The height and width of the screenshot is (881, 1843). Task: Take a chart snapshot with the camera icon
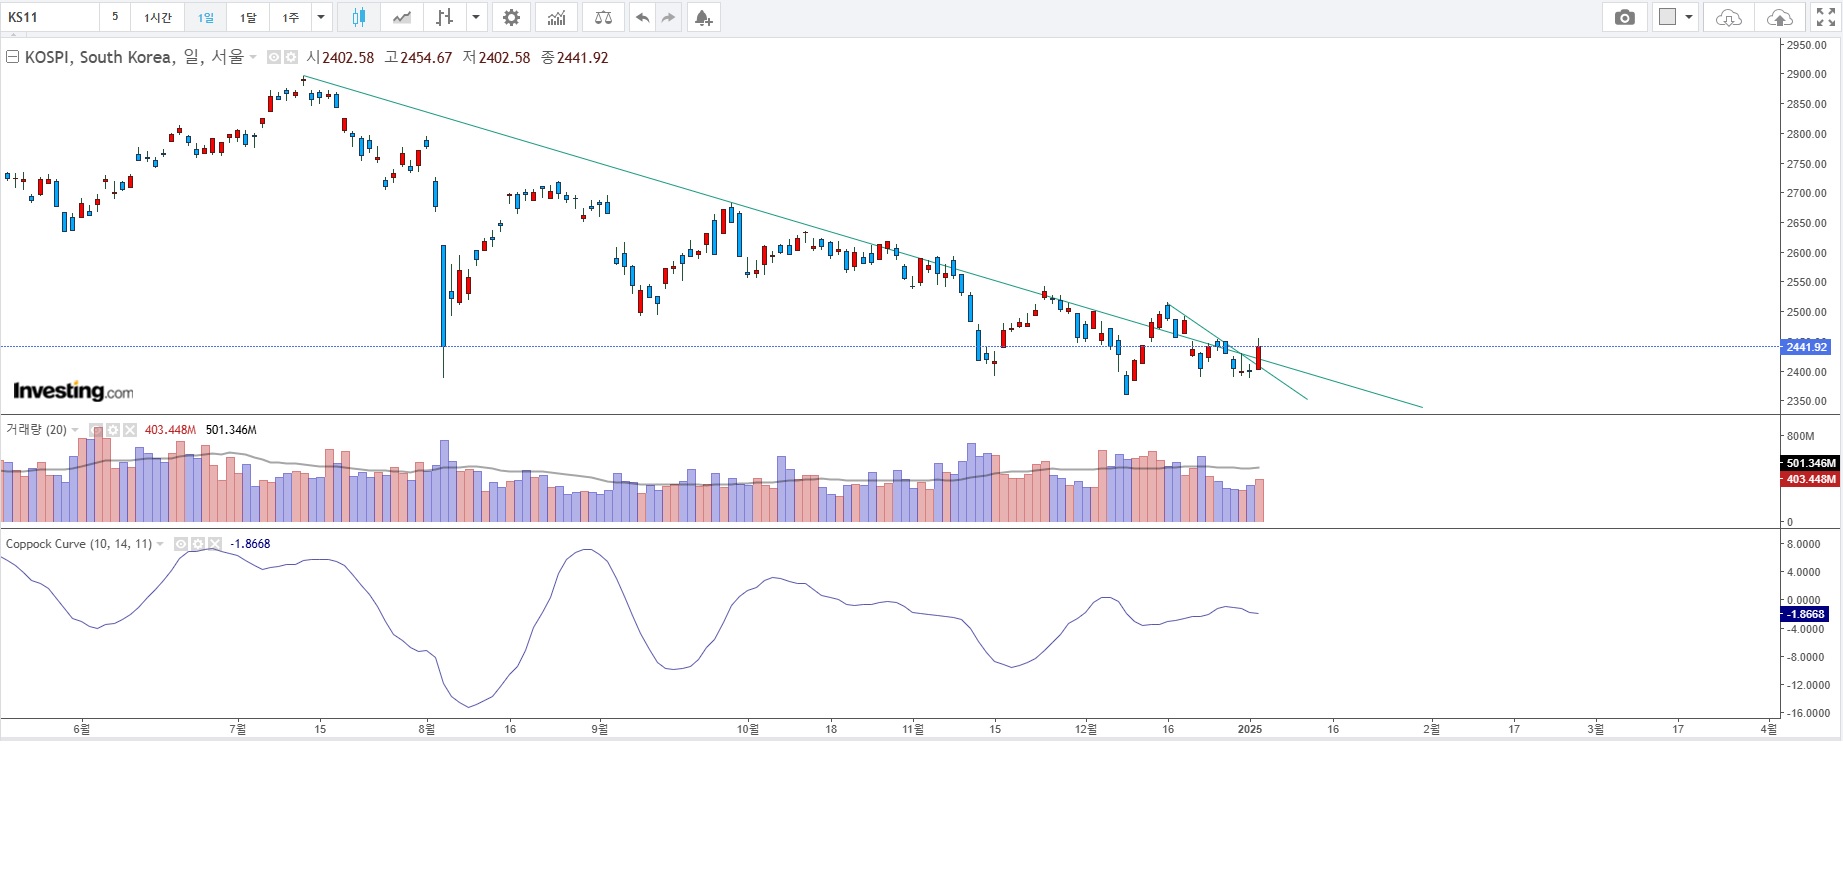point(1625,17)
